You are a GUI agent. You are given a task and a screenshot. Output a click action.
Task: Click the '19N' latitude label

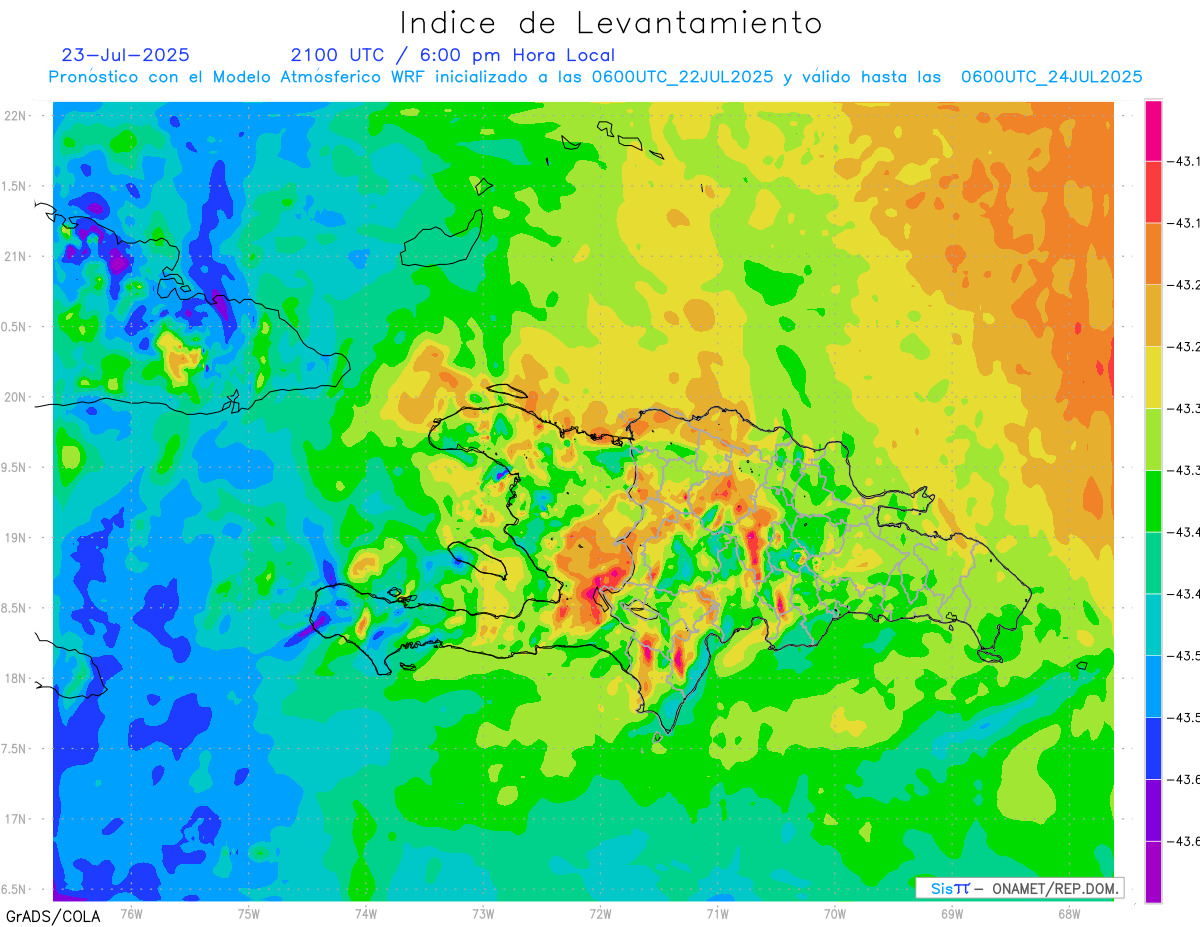click(15, 538)
